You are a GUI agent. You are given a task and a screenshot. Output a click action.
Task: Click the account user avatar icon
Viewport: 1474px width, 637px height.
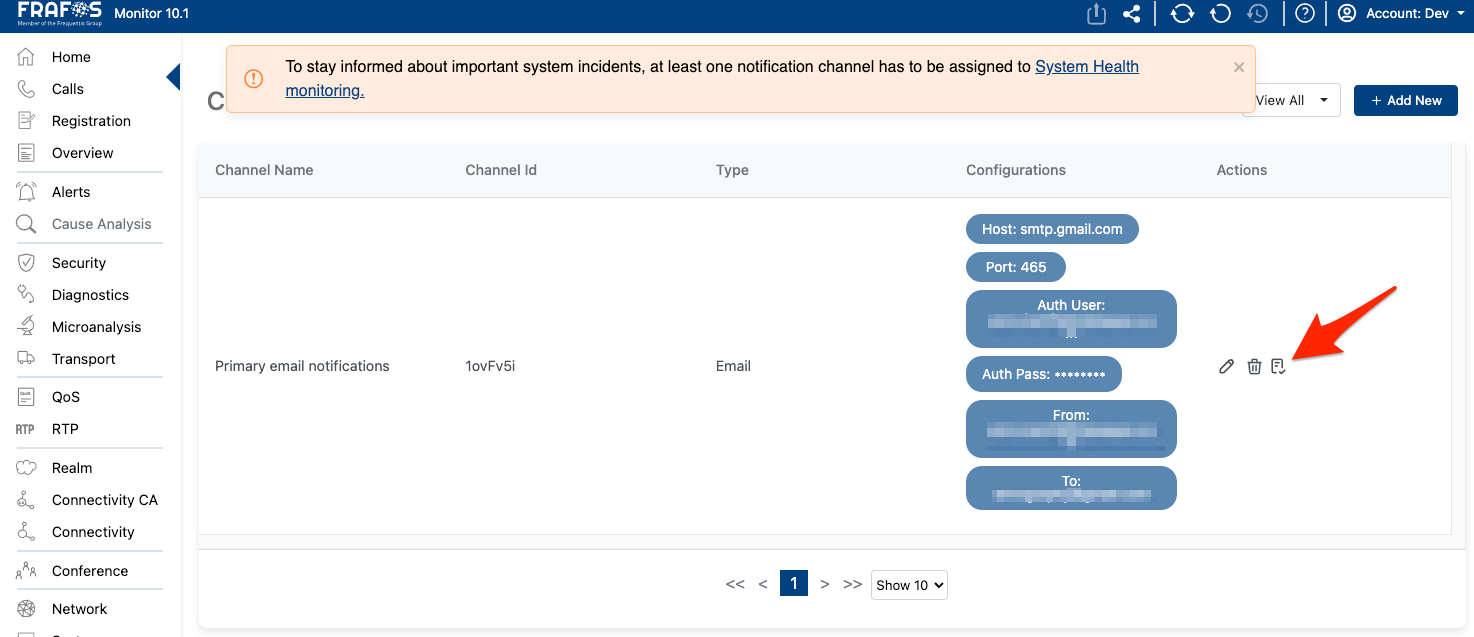[1347, 14]
